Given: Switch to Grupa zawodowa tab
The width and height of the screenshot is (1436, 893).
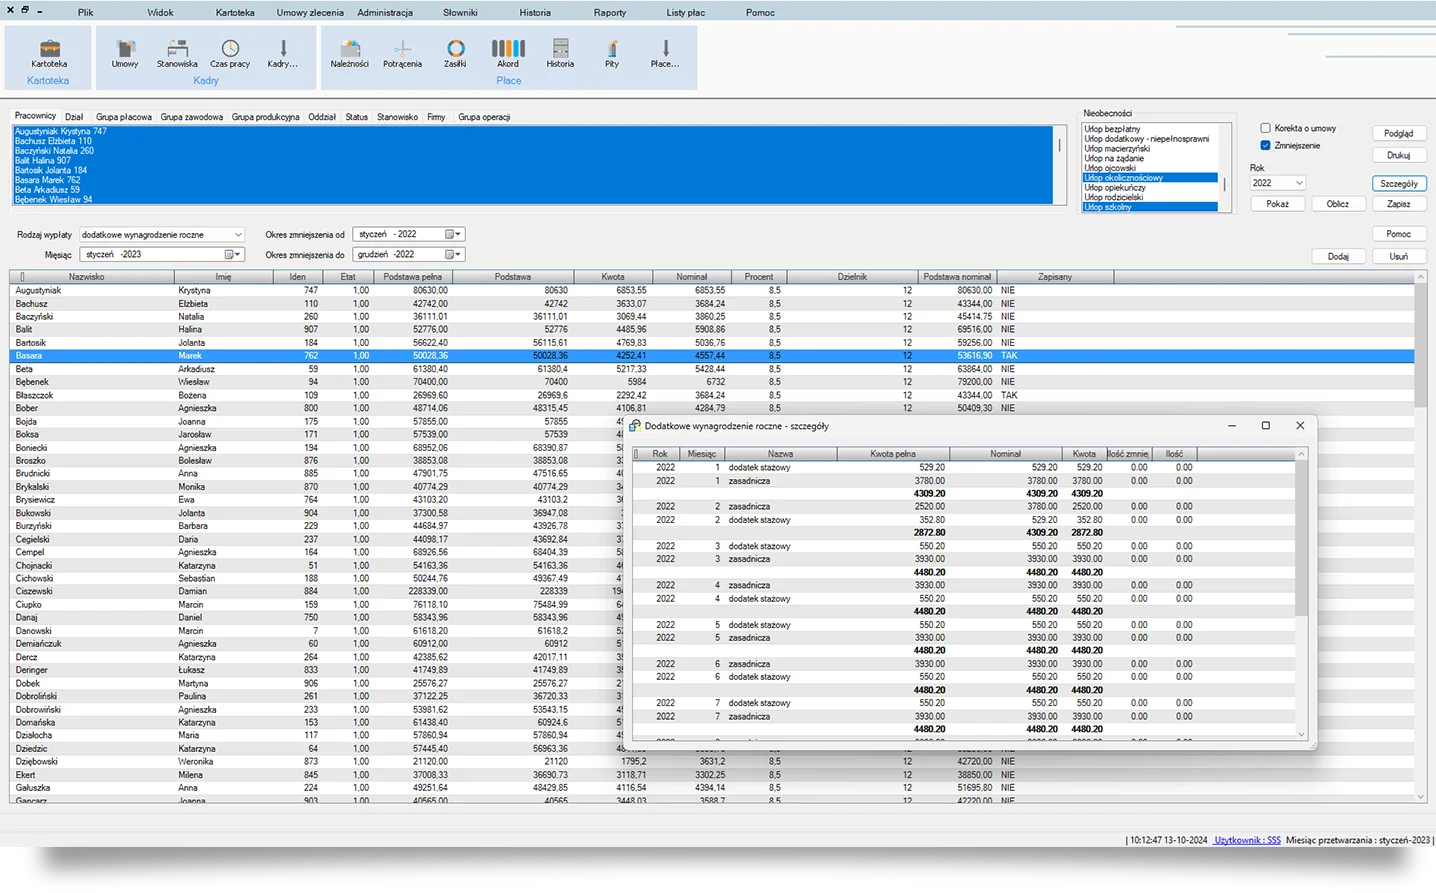Looking at the screenshot, I should pos(192,117).
